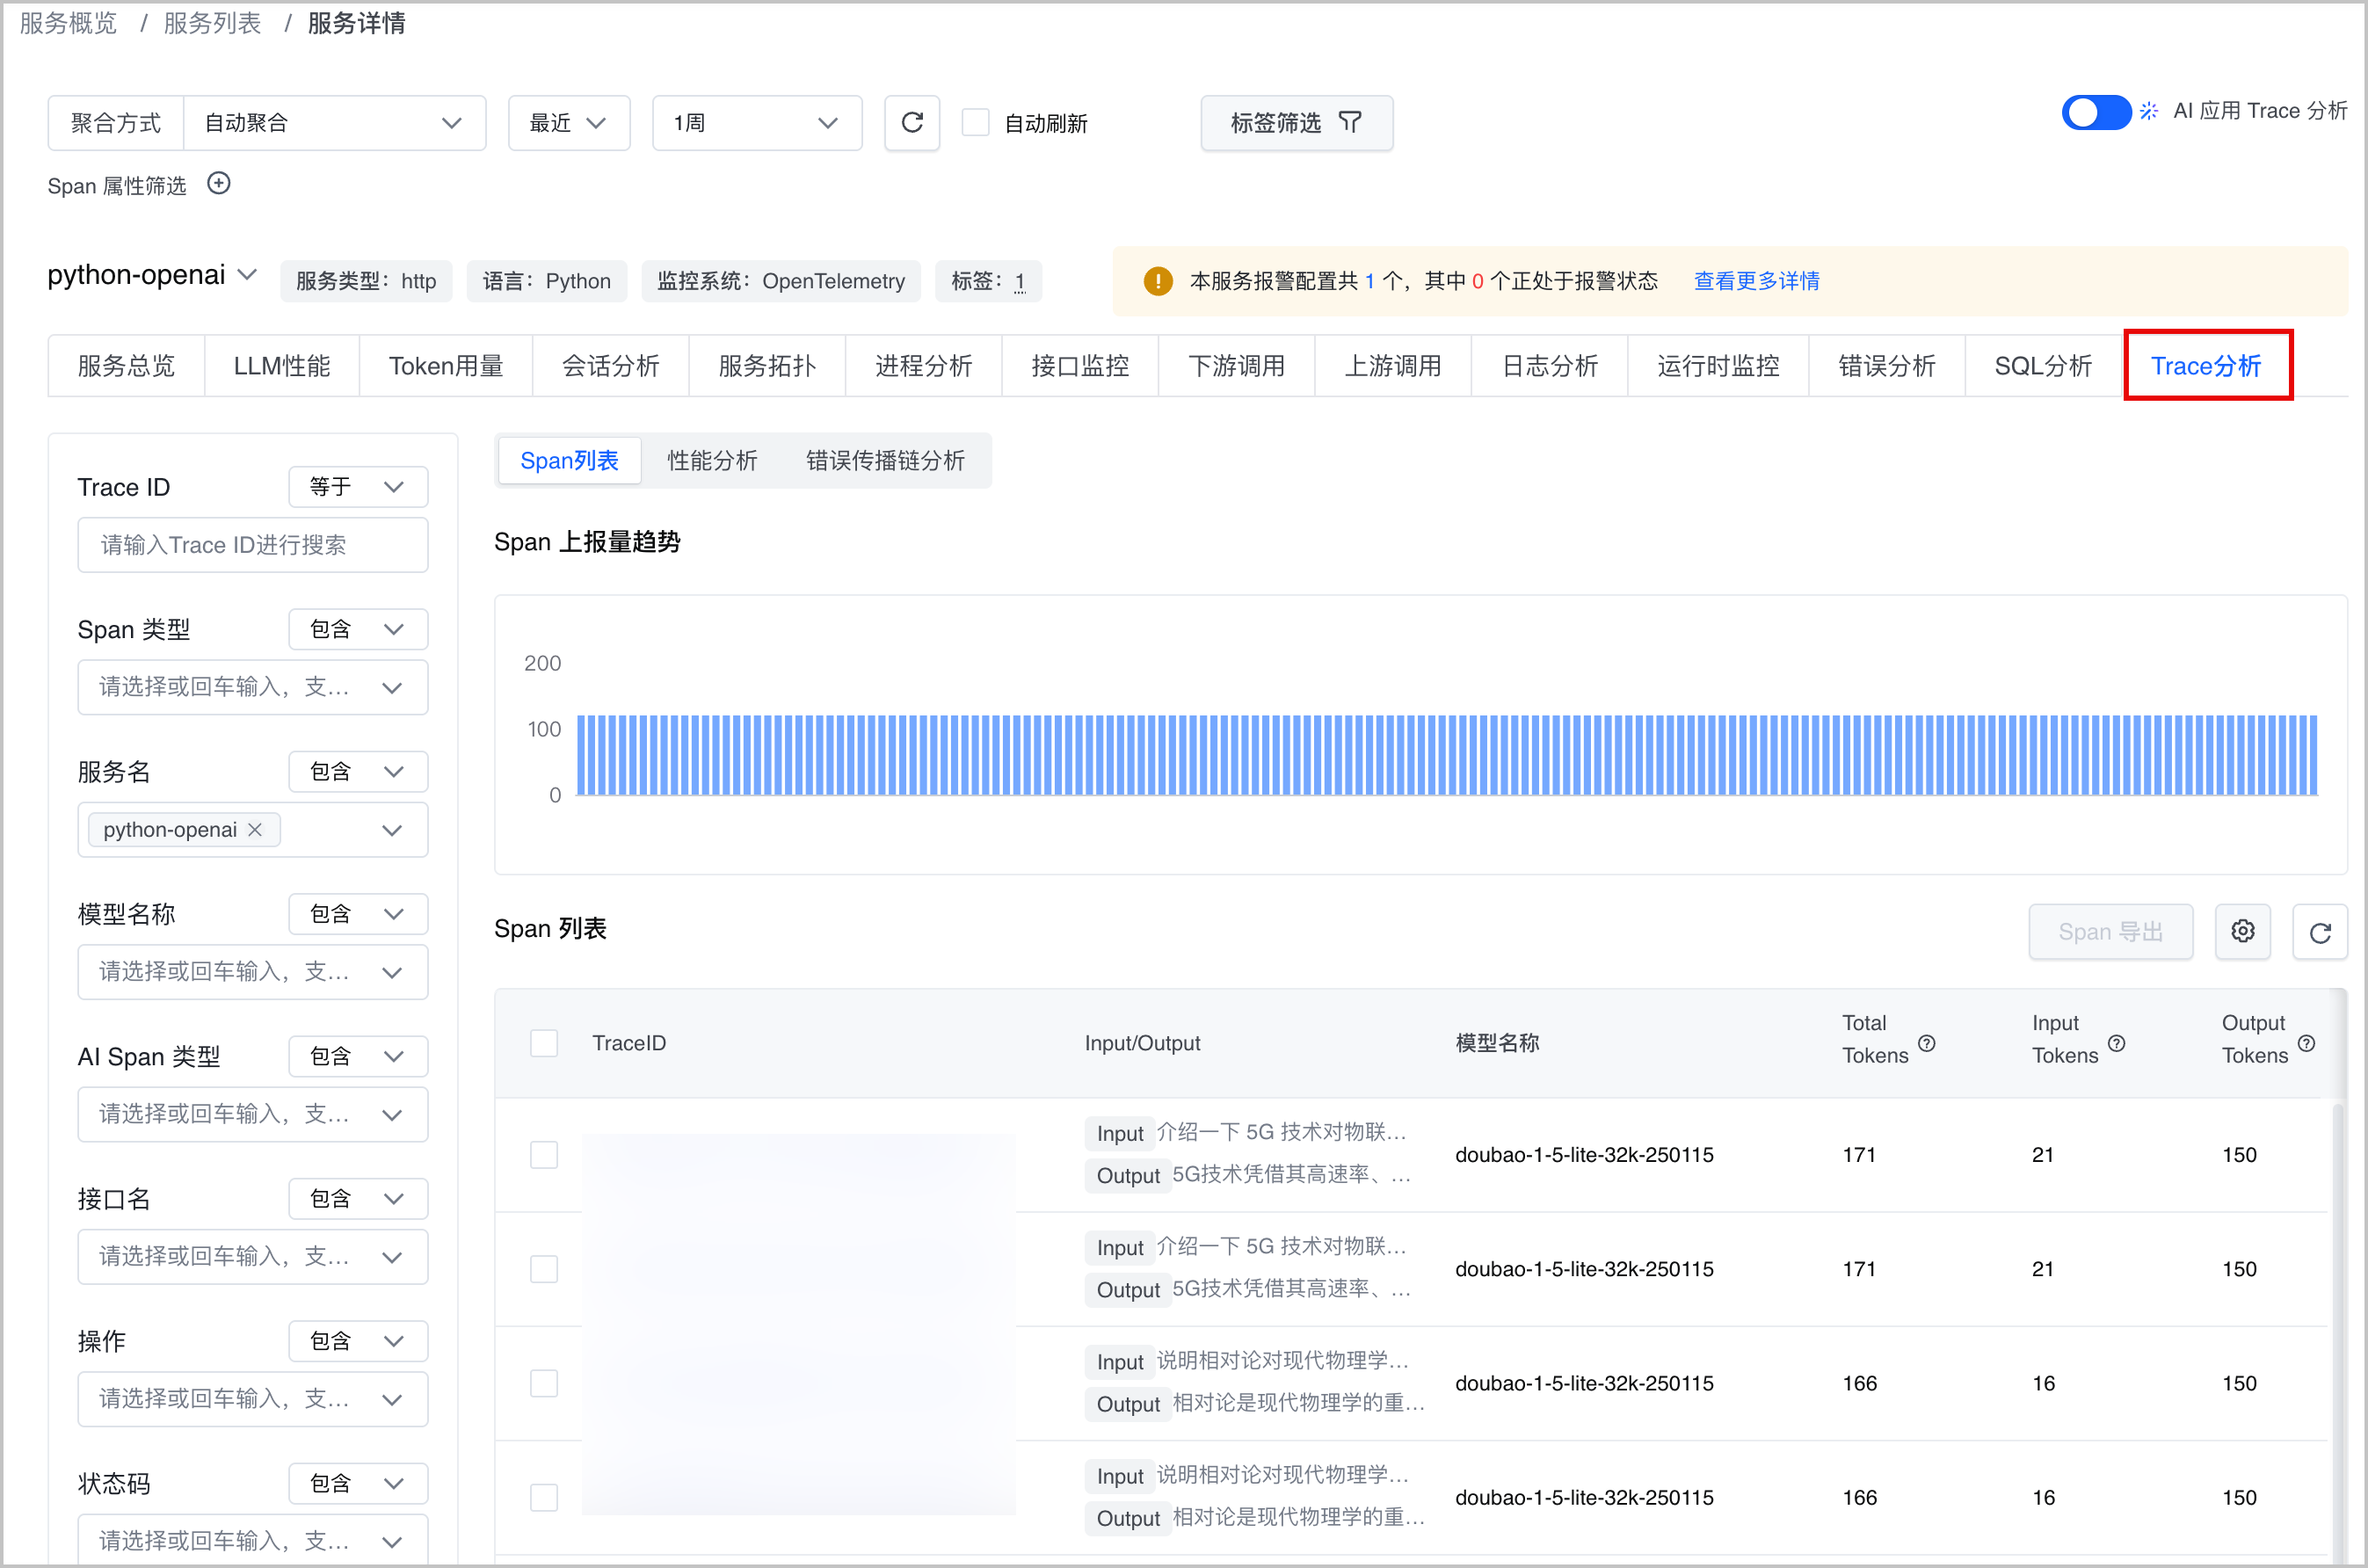The height and width of the screenshot is (1568, 2368).
Task: Show the Total Tokens help tooltip icon
Action: click(1926, 1042)
